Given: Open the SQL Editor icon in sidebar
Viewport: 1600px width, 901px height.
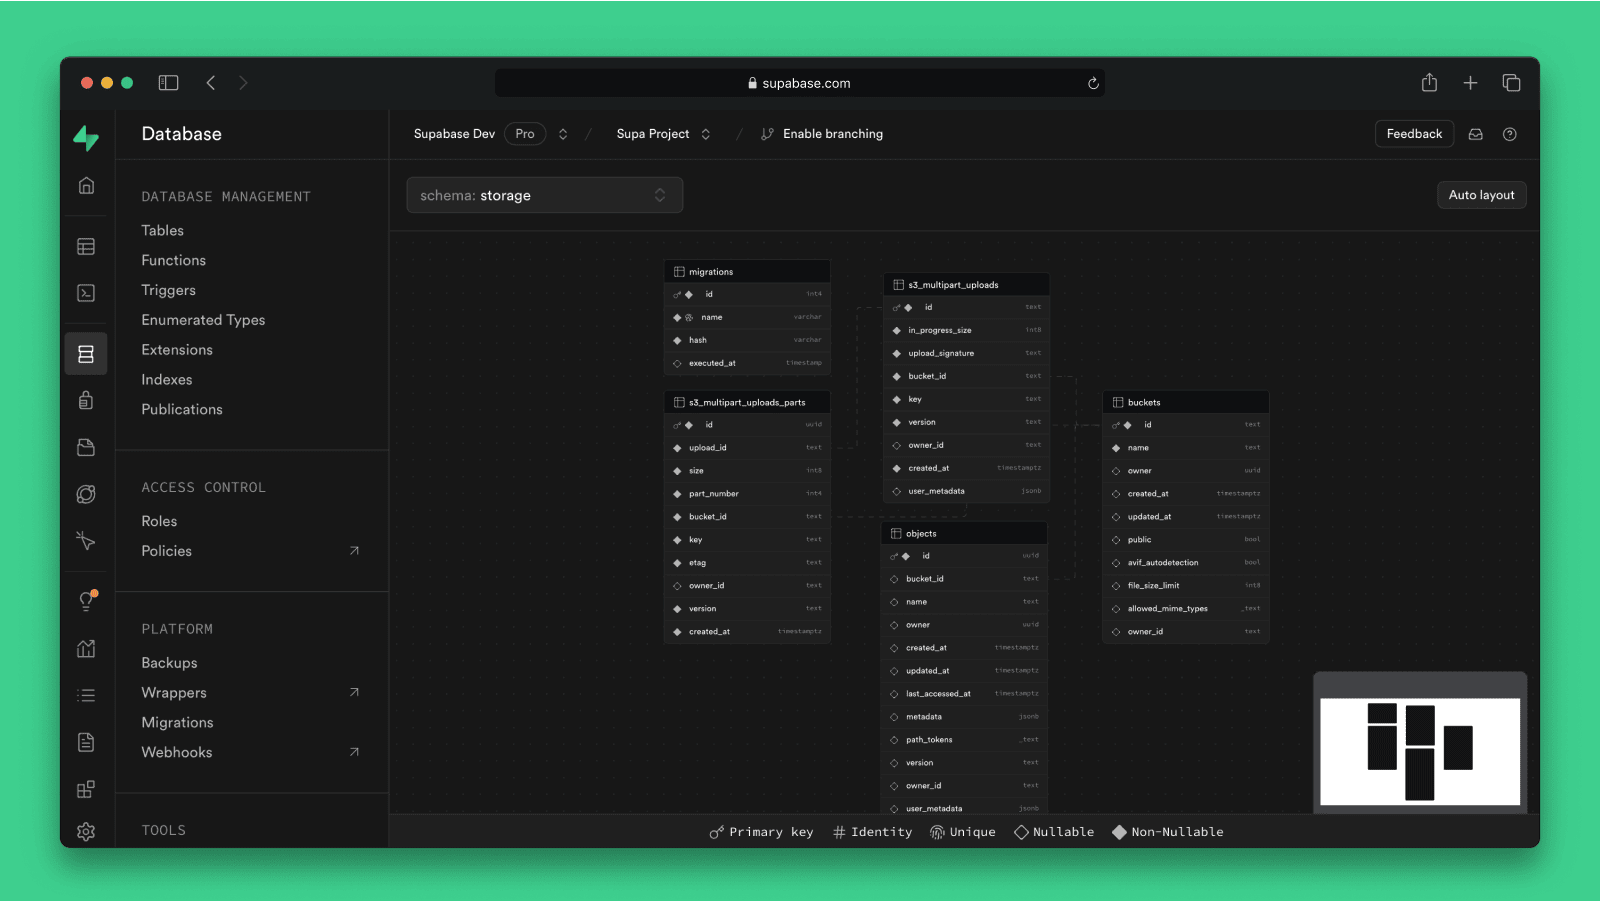Looking at the screenshot, I should [x=86, y=293].
